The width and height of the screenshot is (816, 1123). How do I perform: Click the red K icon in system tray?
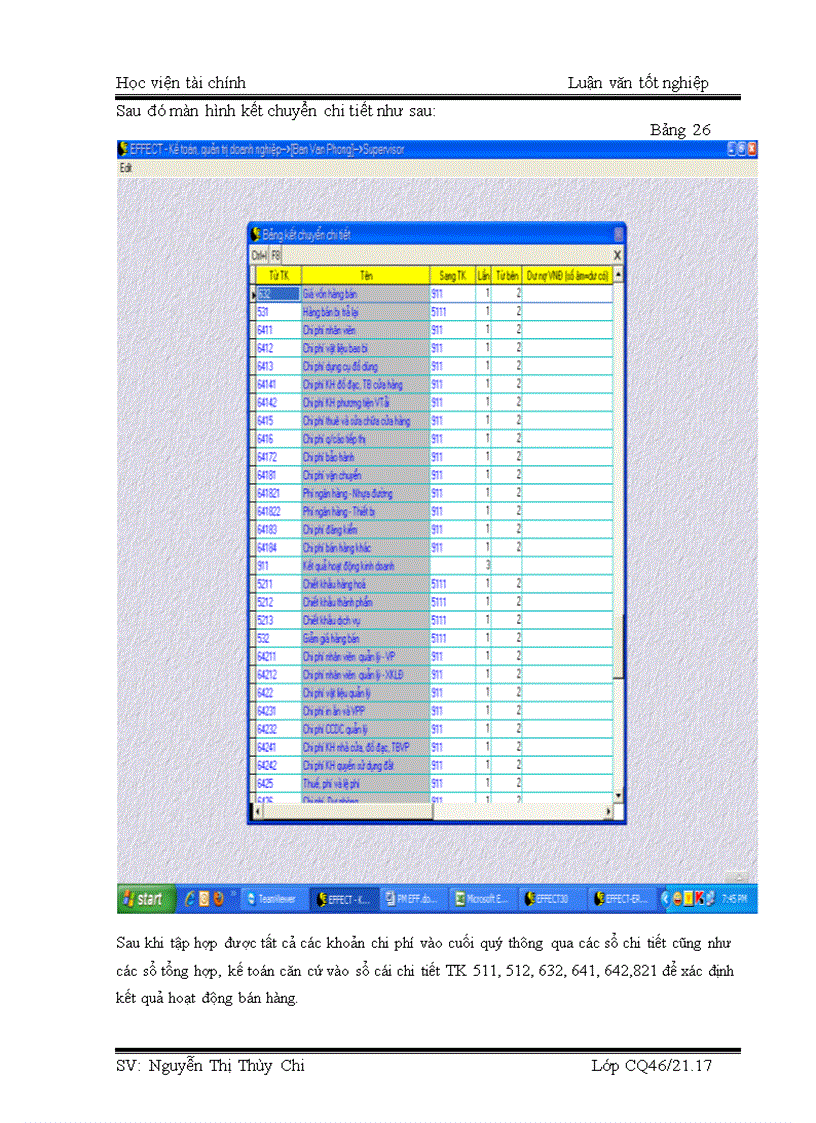(x=700, y=899)
